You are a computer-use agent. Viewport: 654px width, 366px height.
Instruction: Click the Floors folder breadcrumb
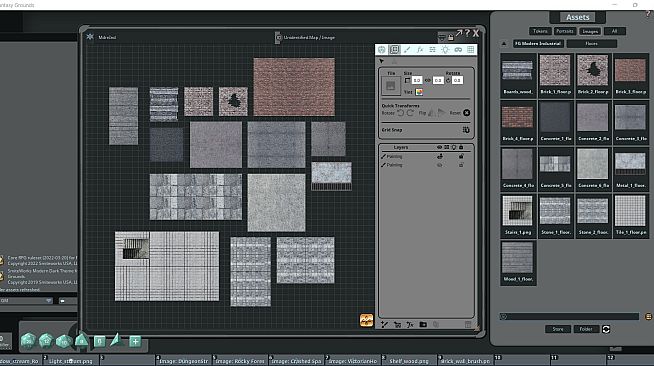coord(591,43)
